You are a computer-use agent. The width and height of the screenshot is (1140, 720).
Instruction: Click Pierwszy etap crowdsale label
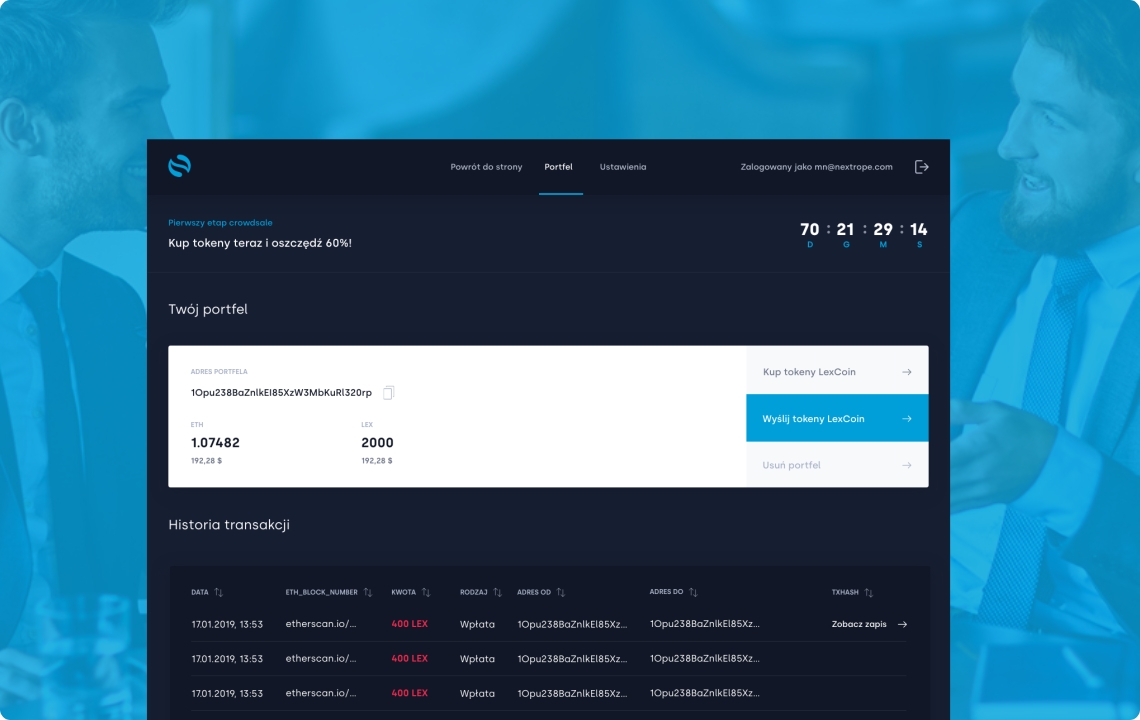[220, 223]
